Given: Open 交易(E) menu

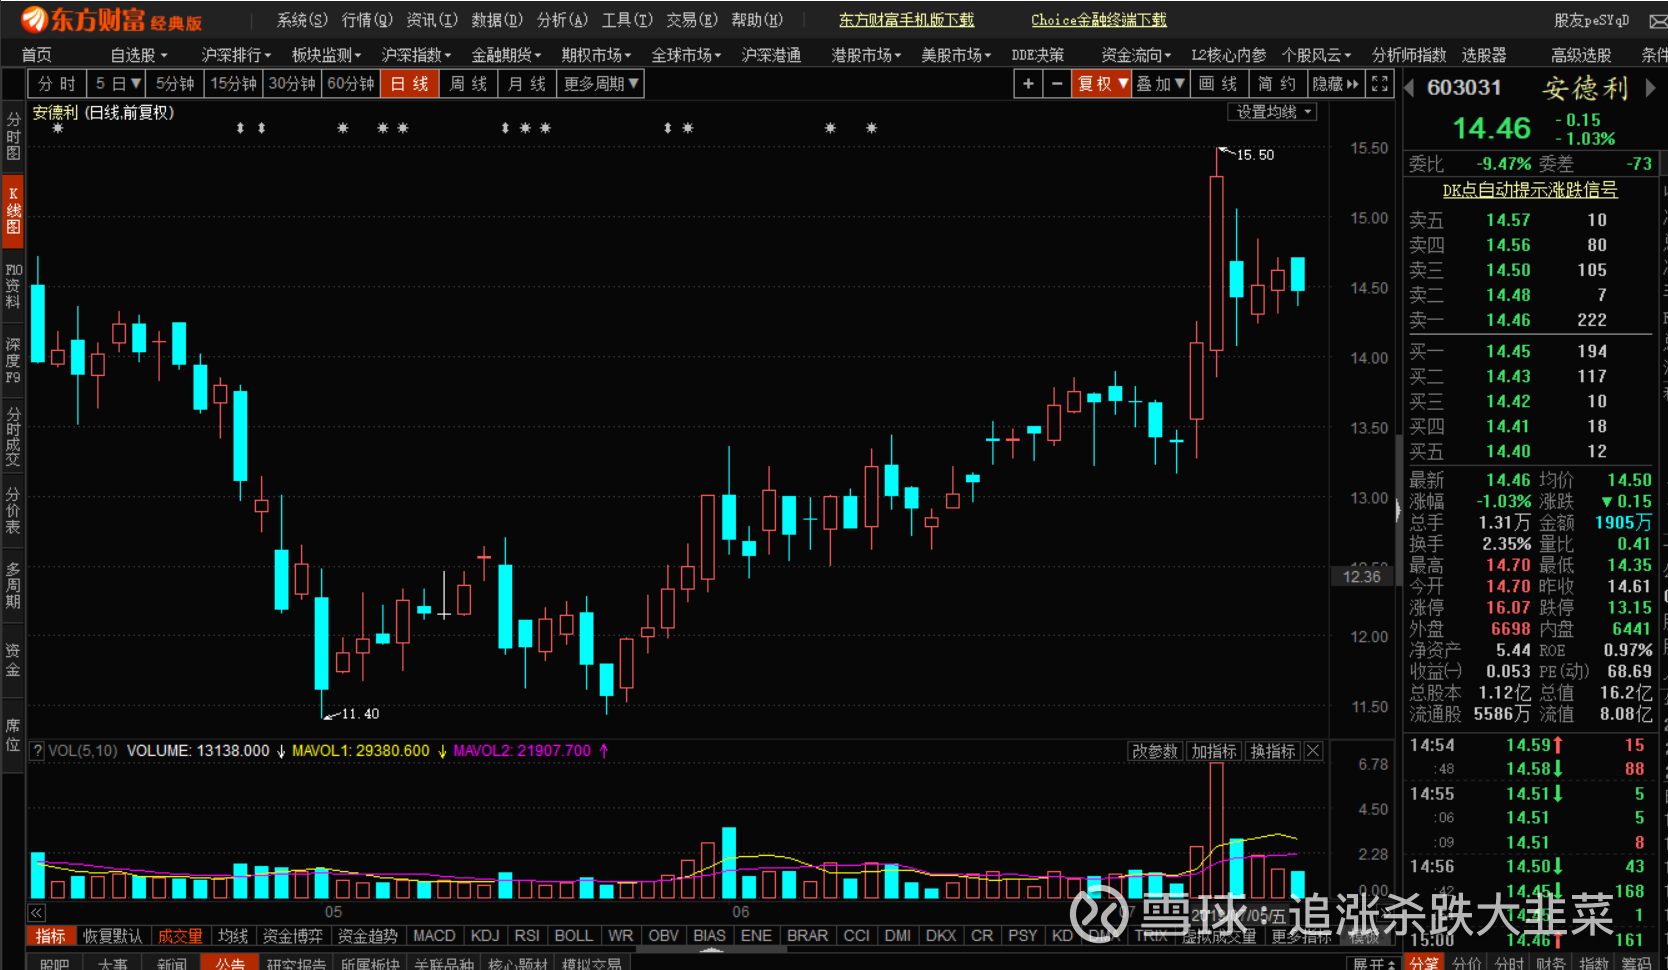Looking at the screenshot, I should click(692, 20).
